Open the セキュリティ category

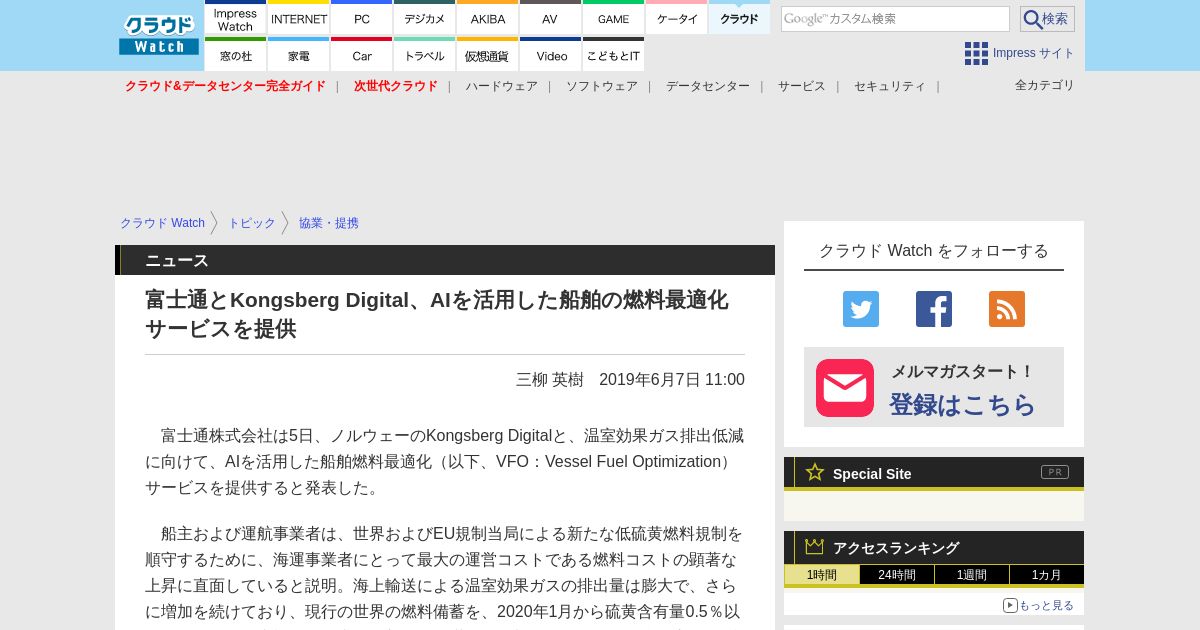(x=890, y=86)
